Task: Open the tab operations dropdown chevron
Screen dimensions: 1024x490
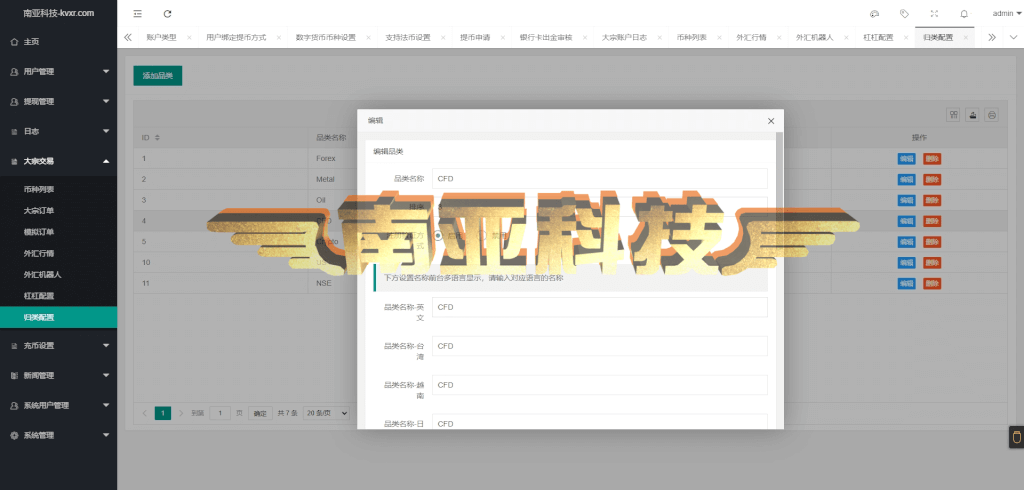Action: (x=1013, y=37)
